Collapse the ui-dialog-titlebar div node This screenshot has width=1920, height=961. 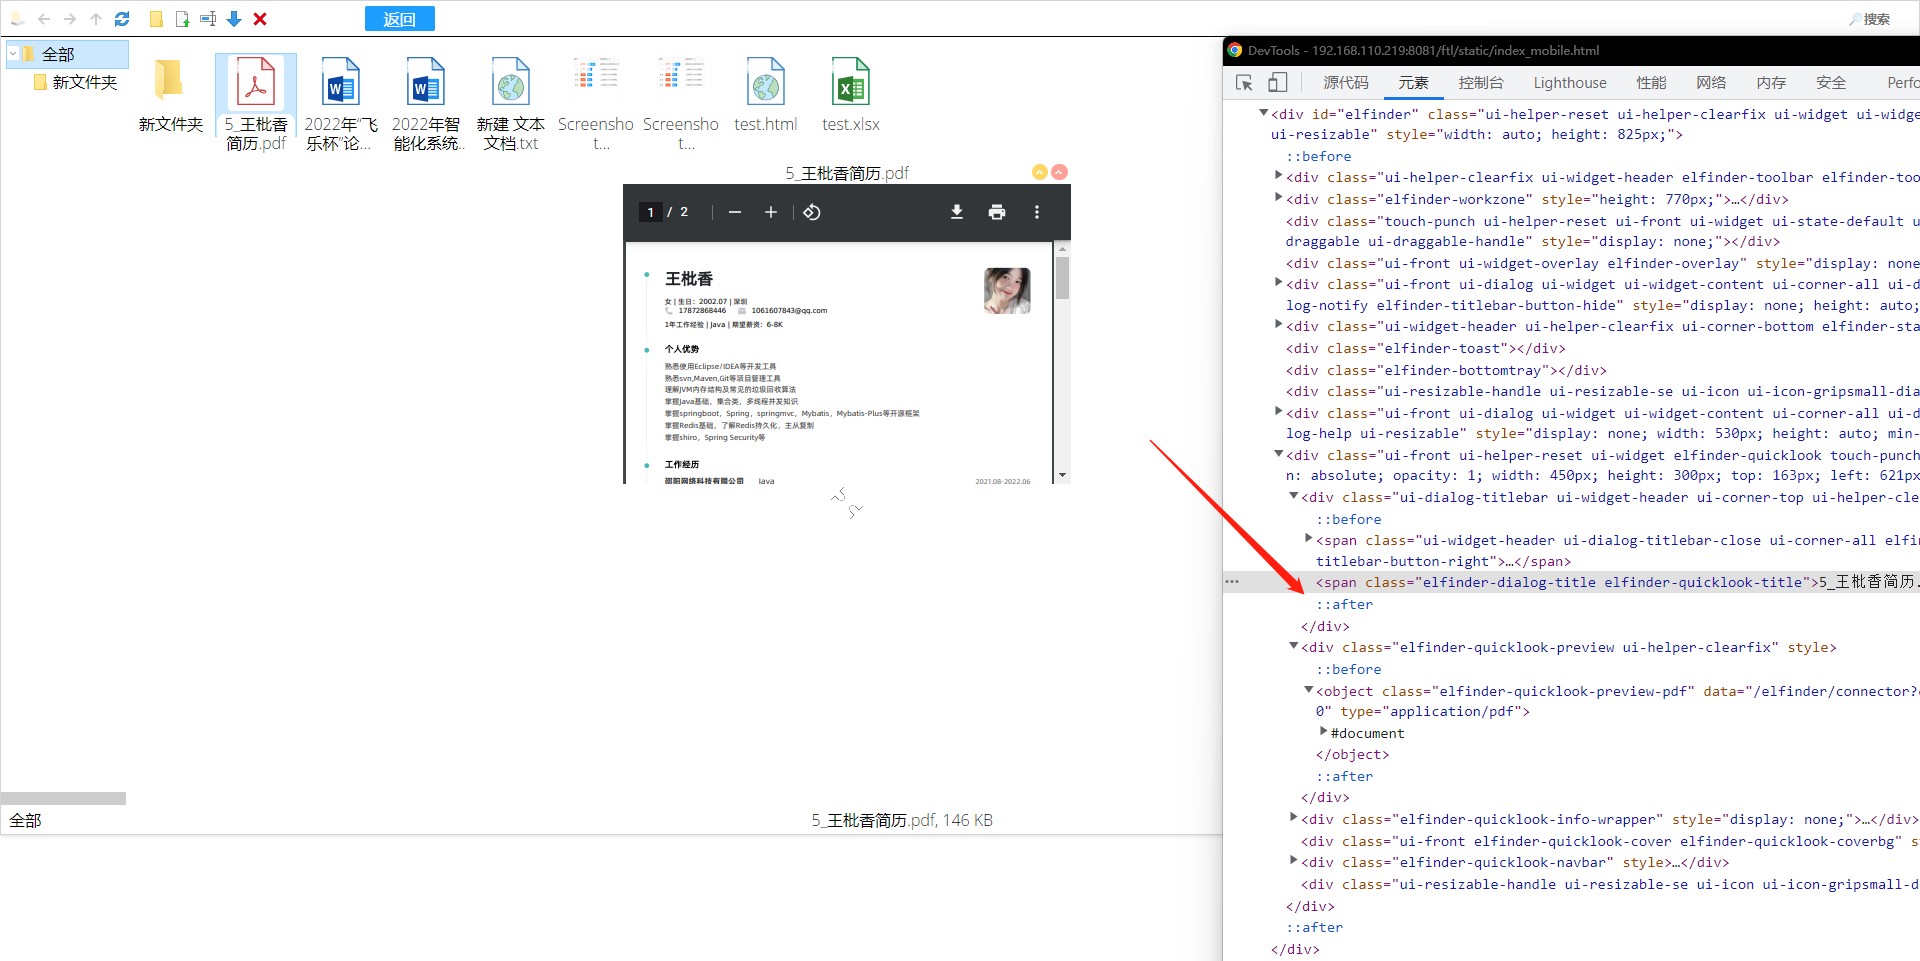(x=1292, y=496)
